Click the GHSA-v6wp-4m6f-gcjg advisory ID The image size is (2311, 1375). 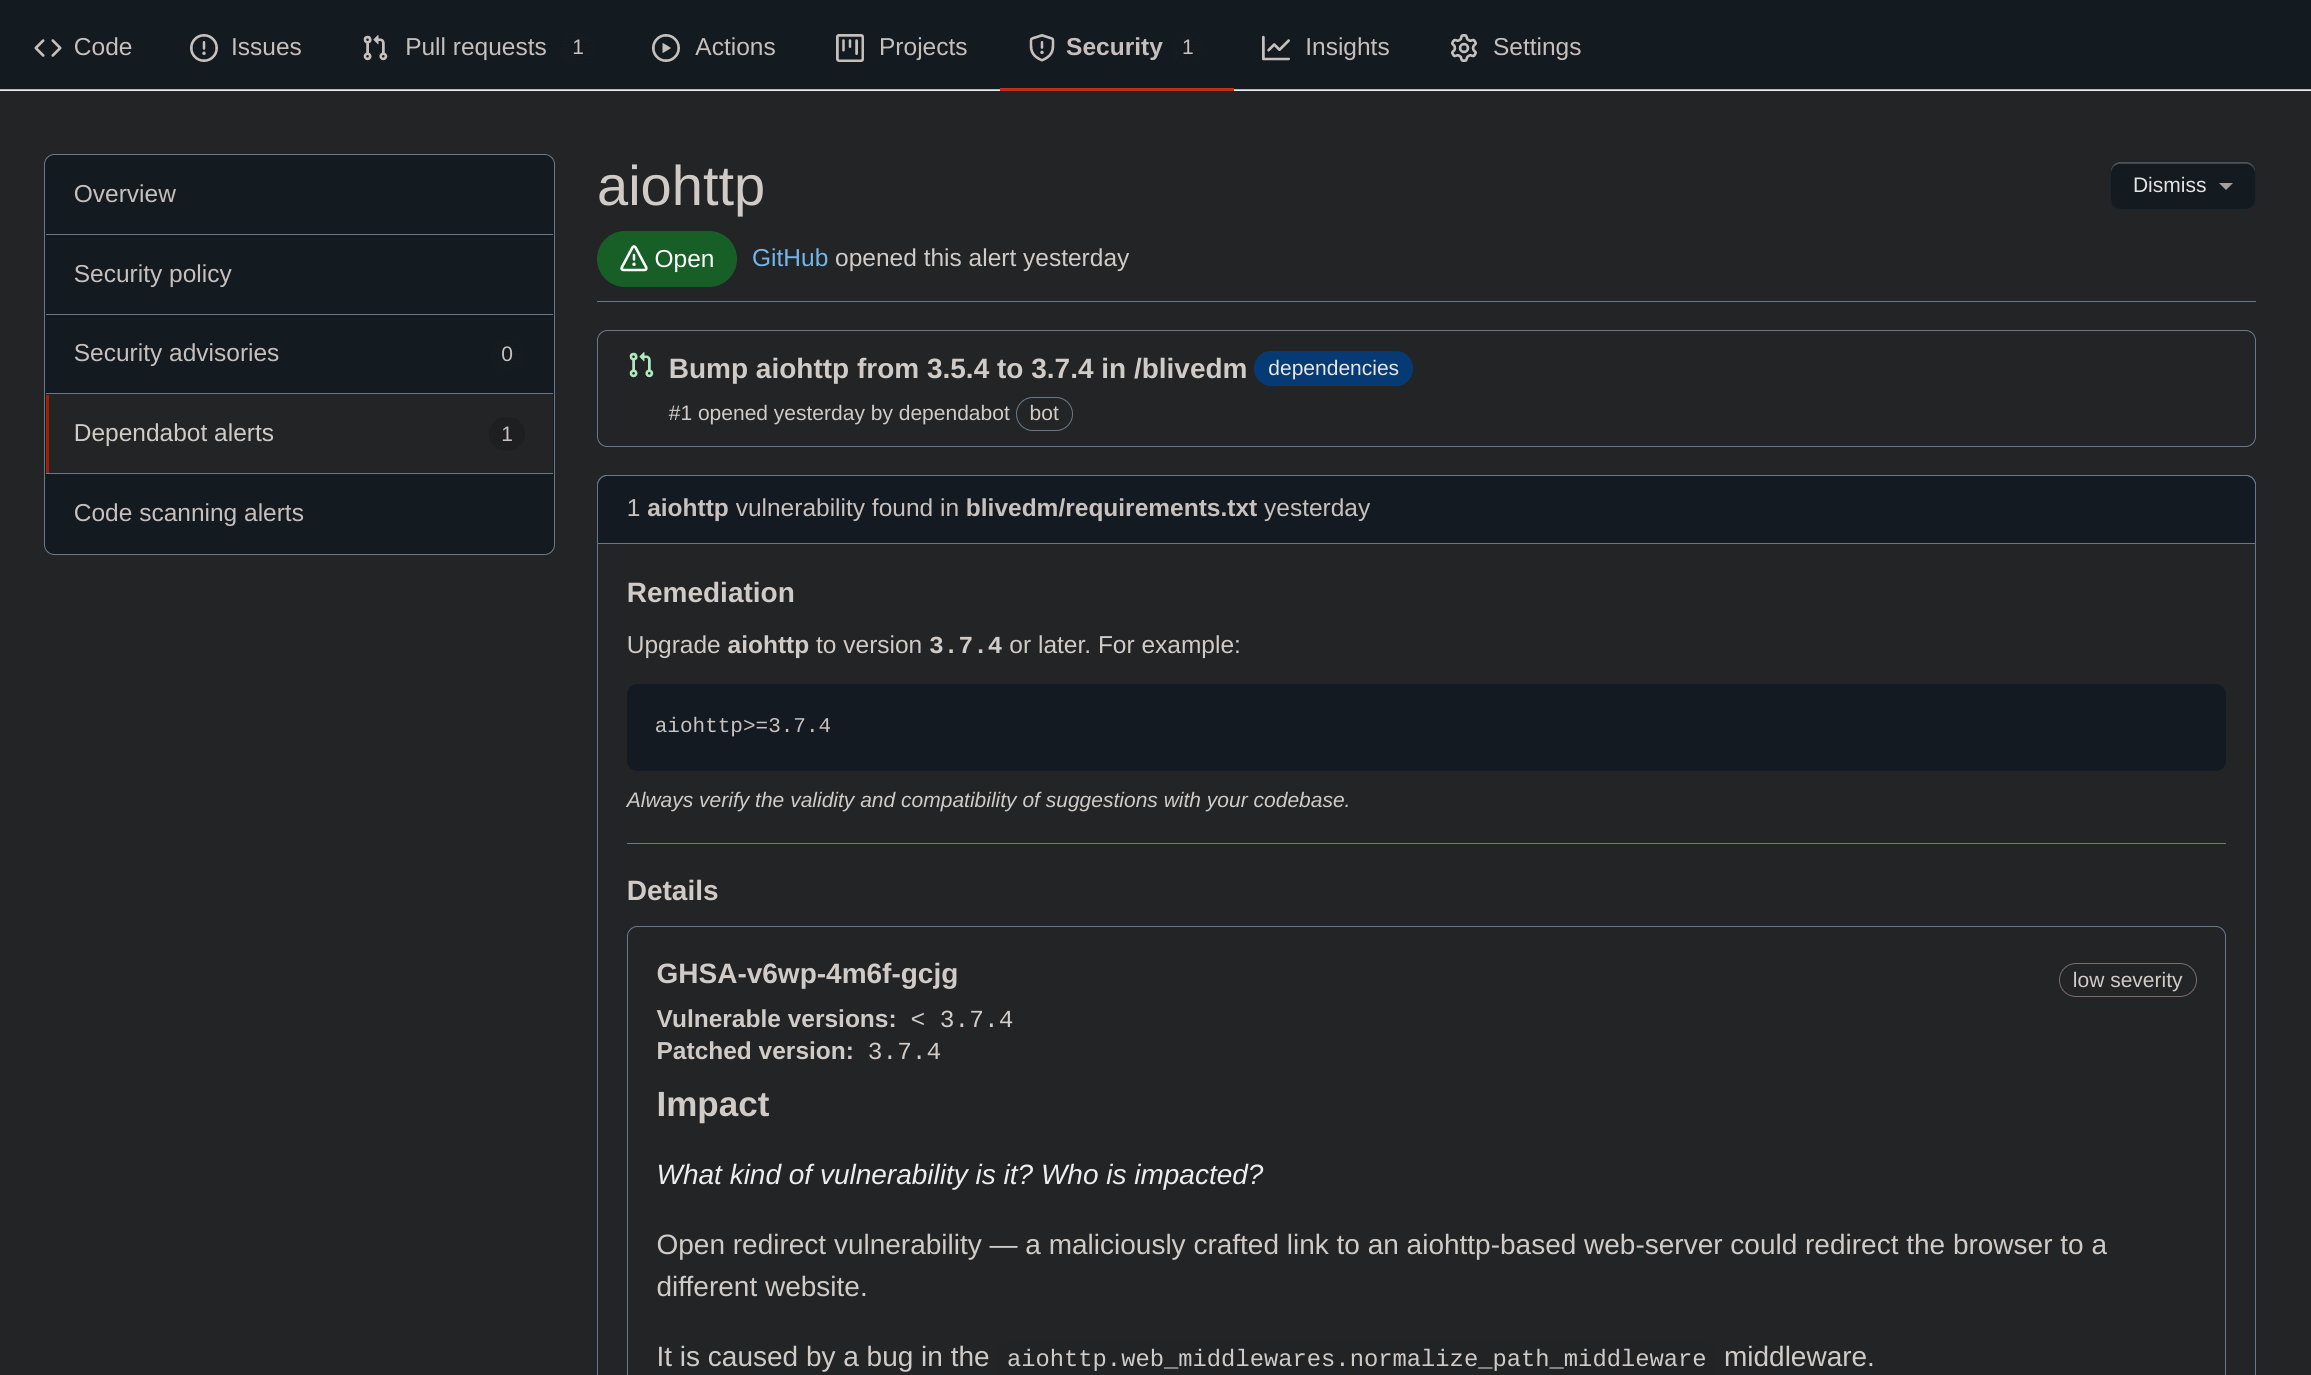(x=807, y=973)
